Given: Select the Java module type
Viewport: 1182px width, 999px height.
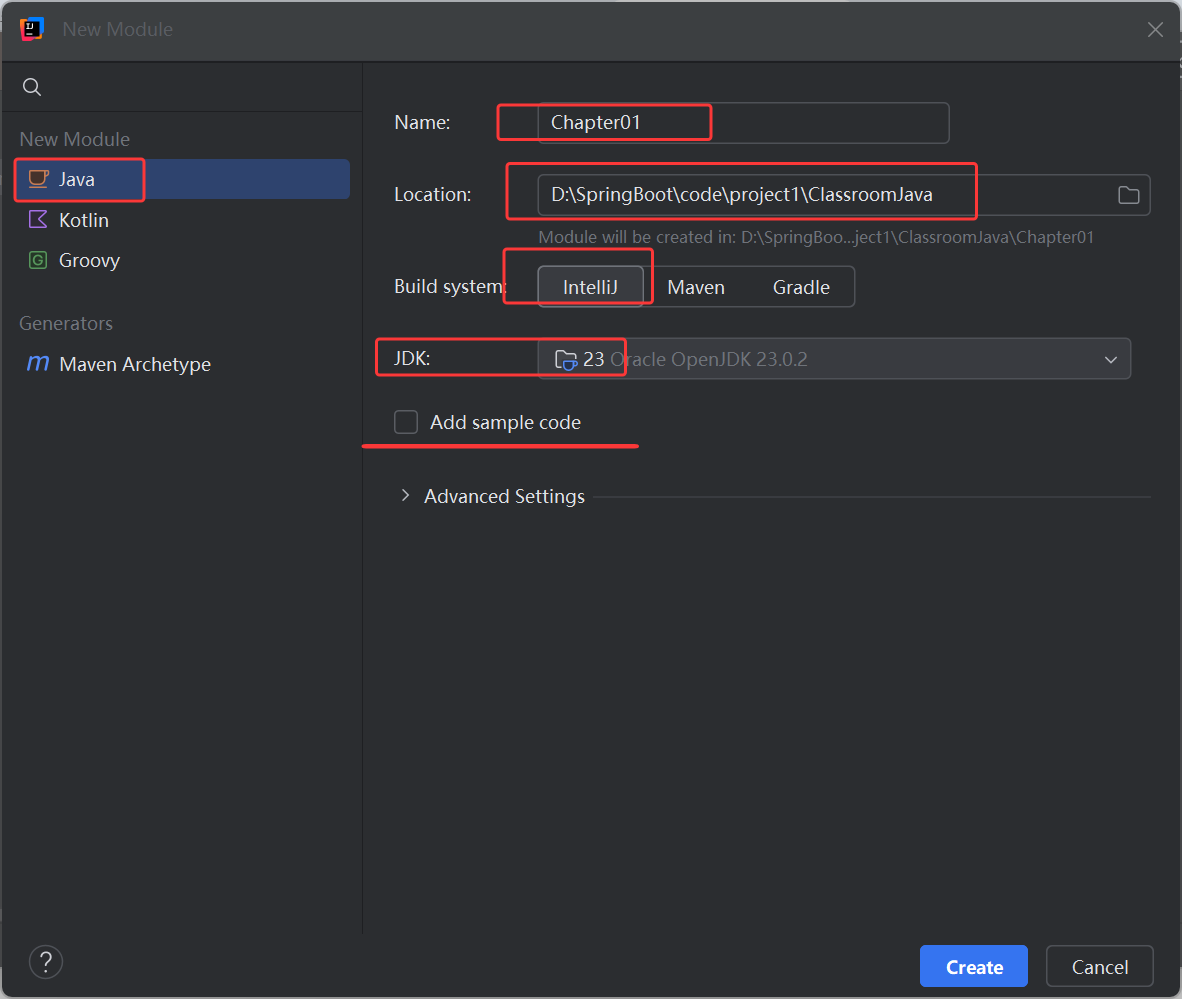Looking at the screenshot, I should pos(182,179).
